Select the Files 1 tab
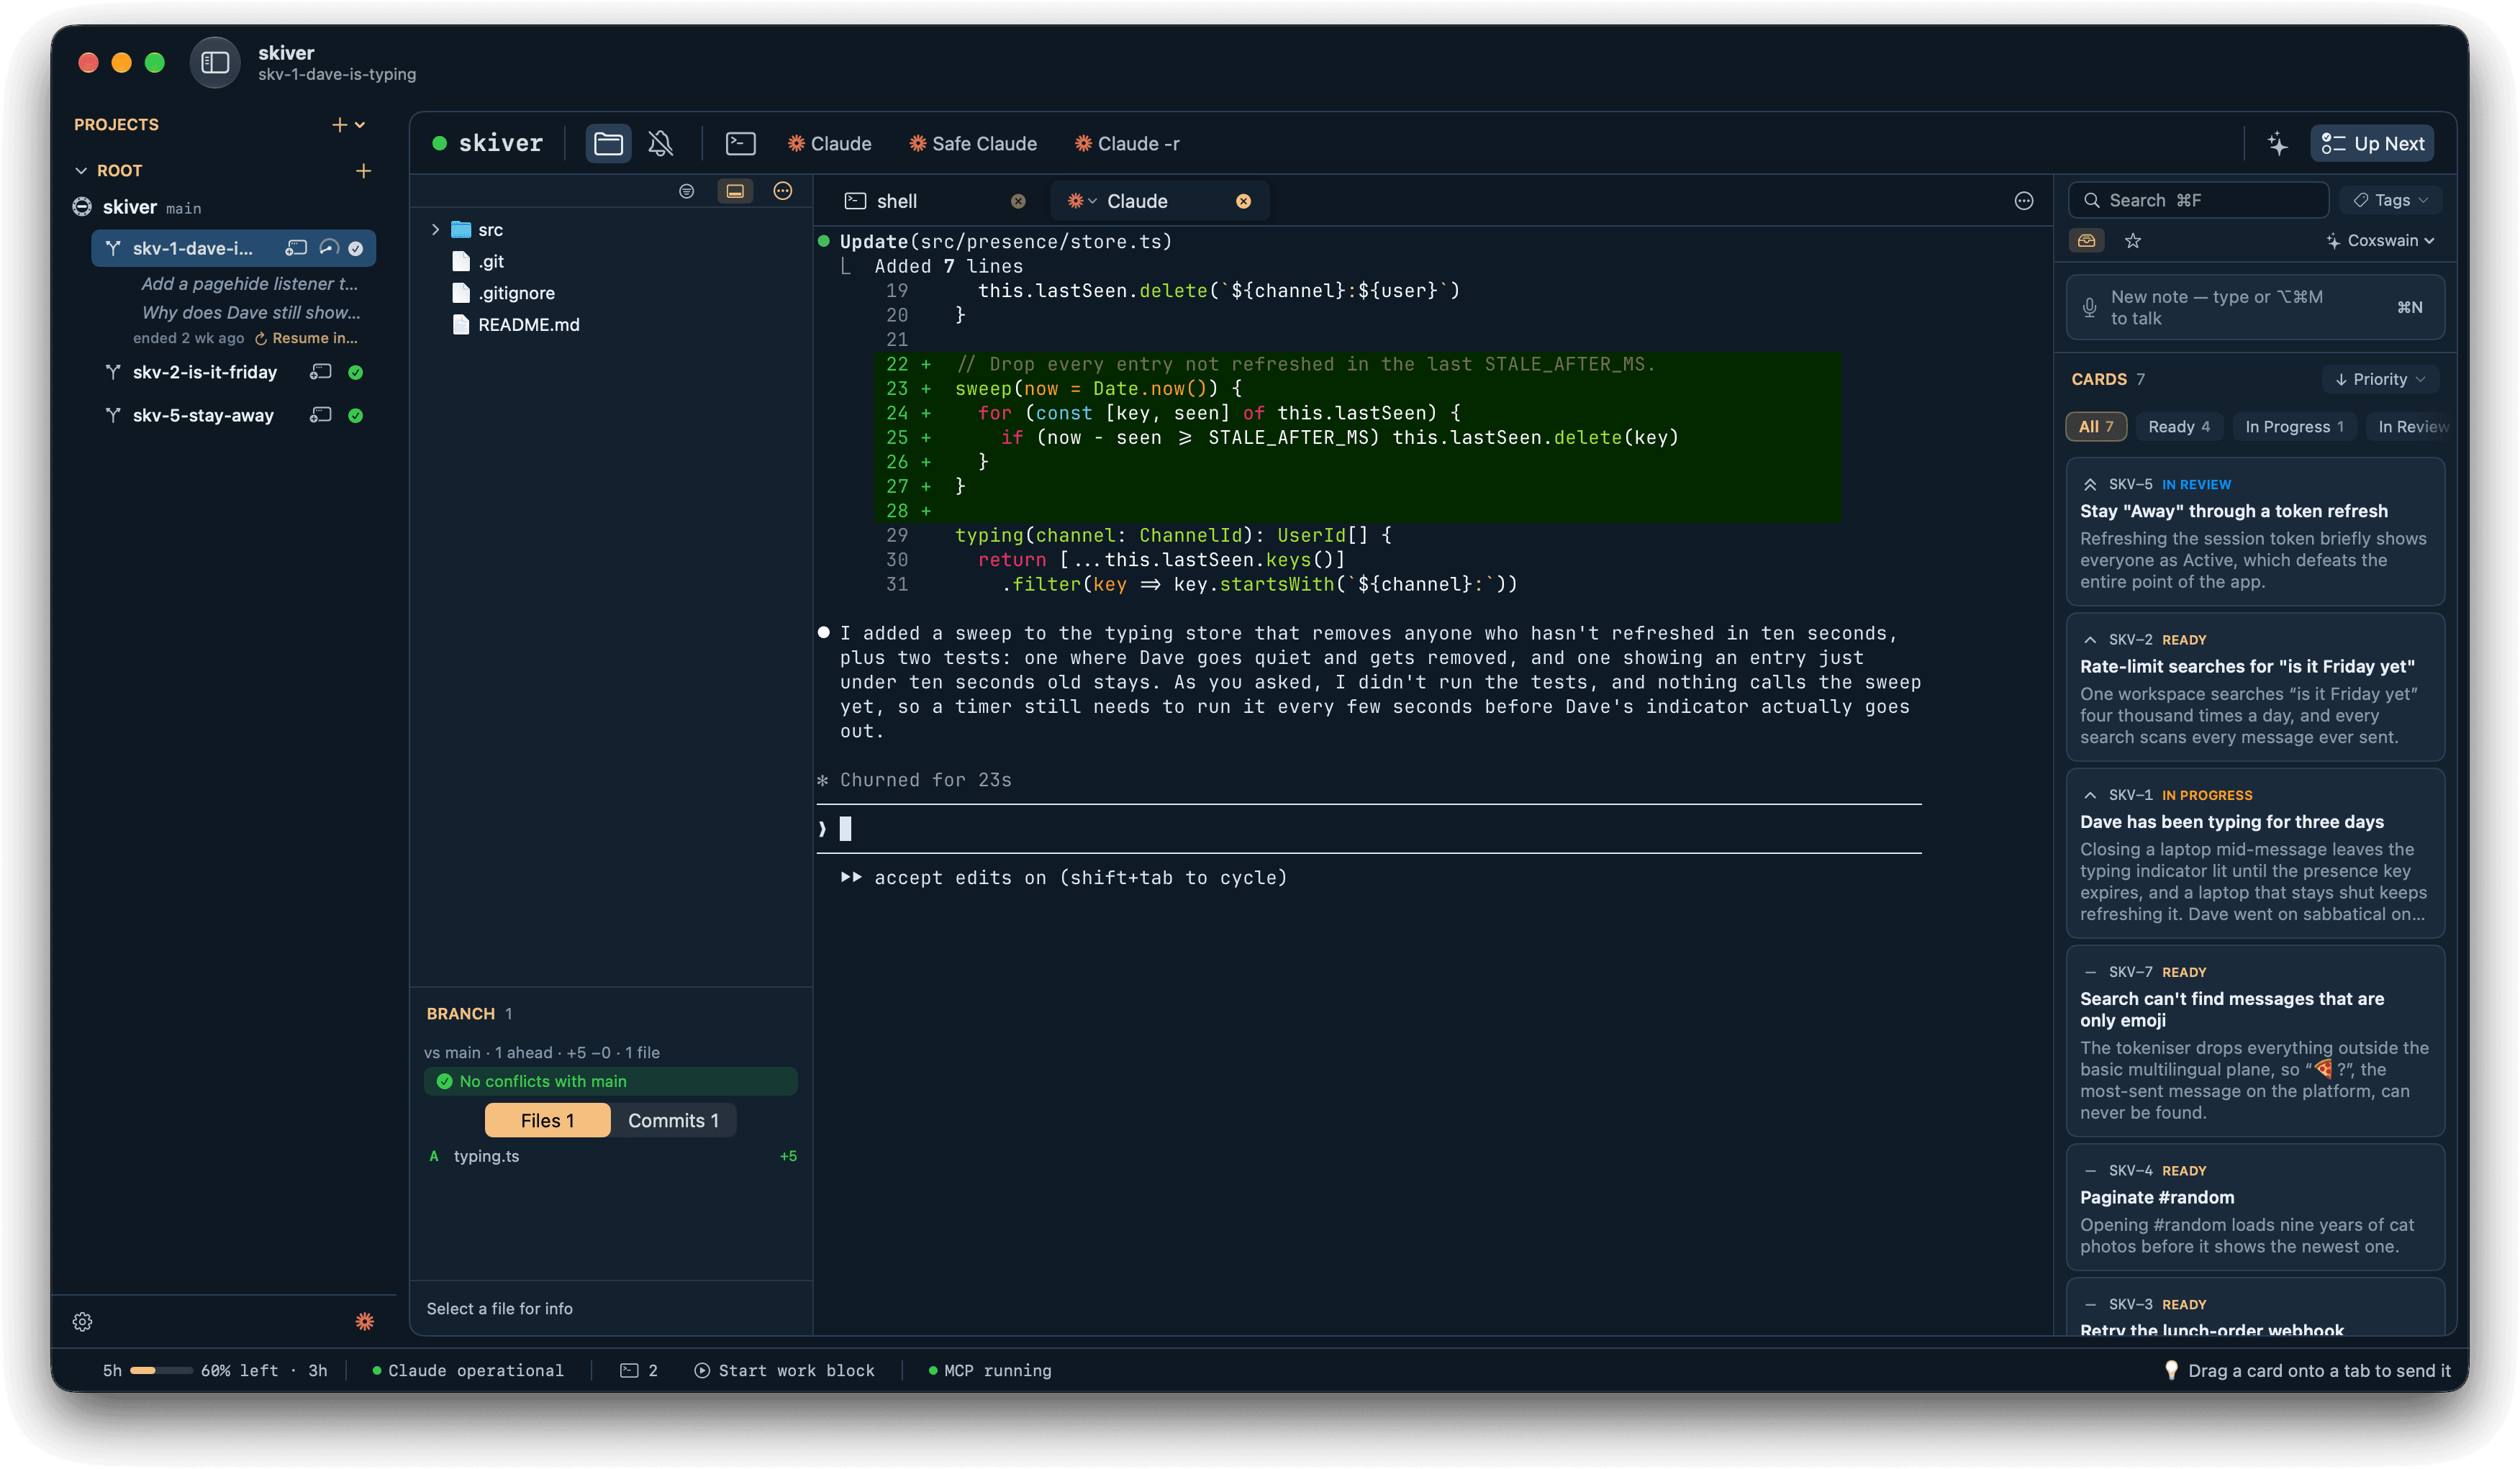2520x1469 pixels. pyautogui.click(x=547, y=1120)
